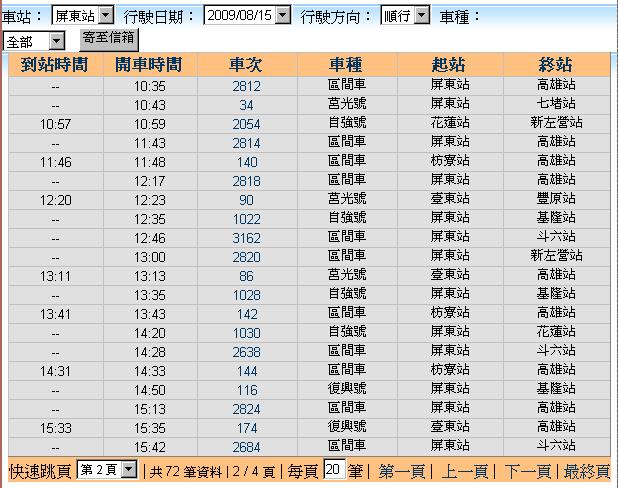Viewport: 618px width, 488px height.
Task: Click the 每頁 rows-per-page input field
Action: coord(334,469)
